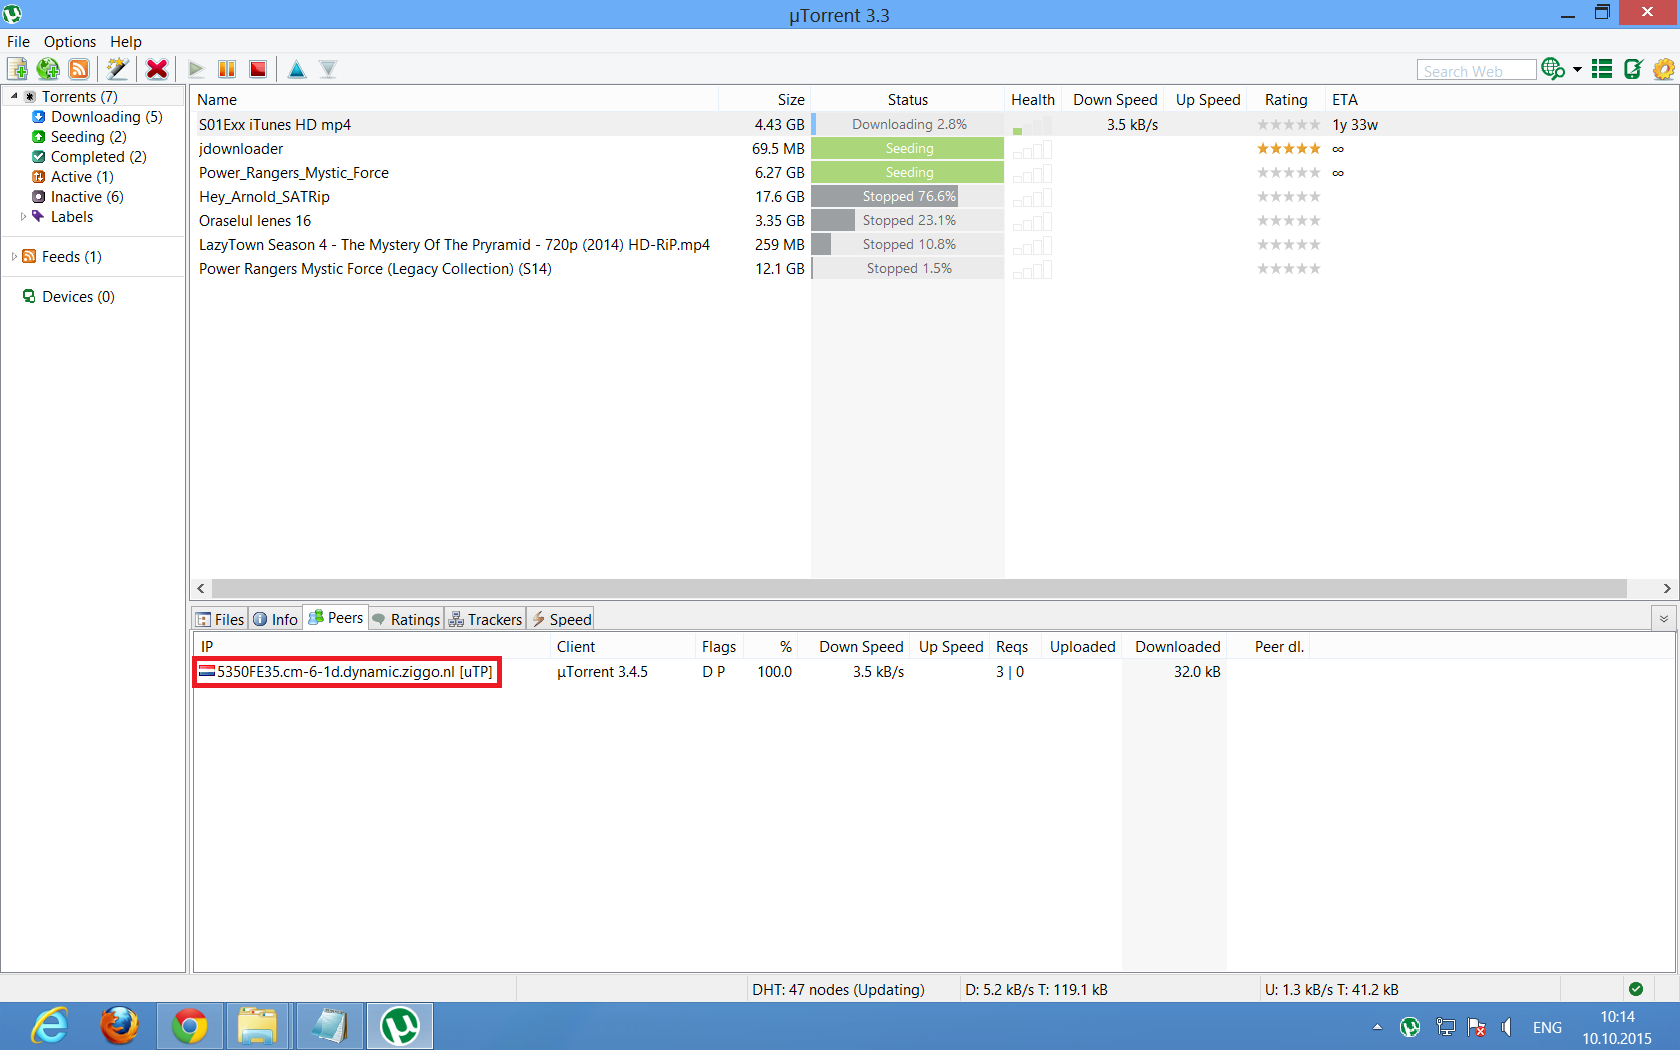Click the Search Web input field
The height and width of the screenshot is (1050, 1680).
pos(1475,71)
